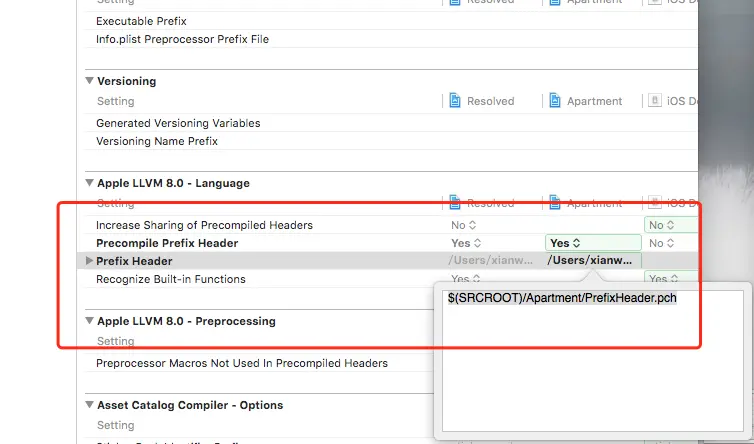Click Apartment target icon in Versioning section

555,101
